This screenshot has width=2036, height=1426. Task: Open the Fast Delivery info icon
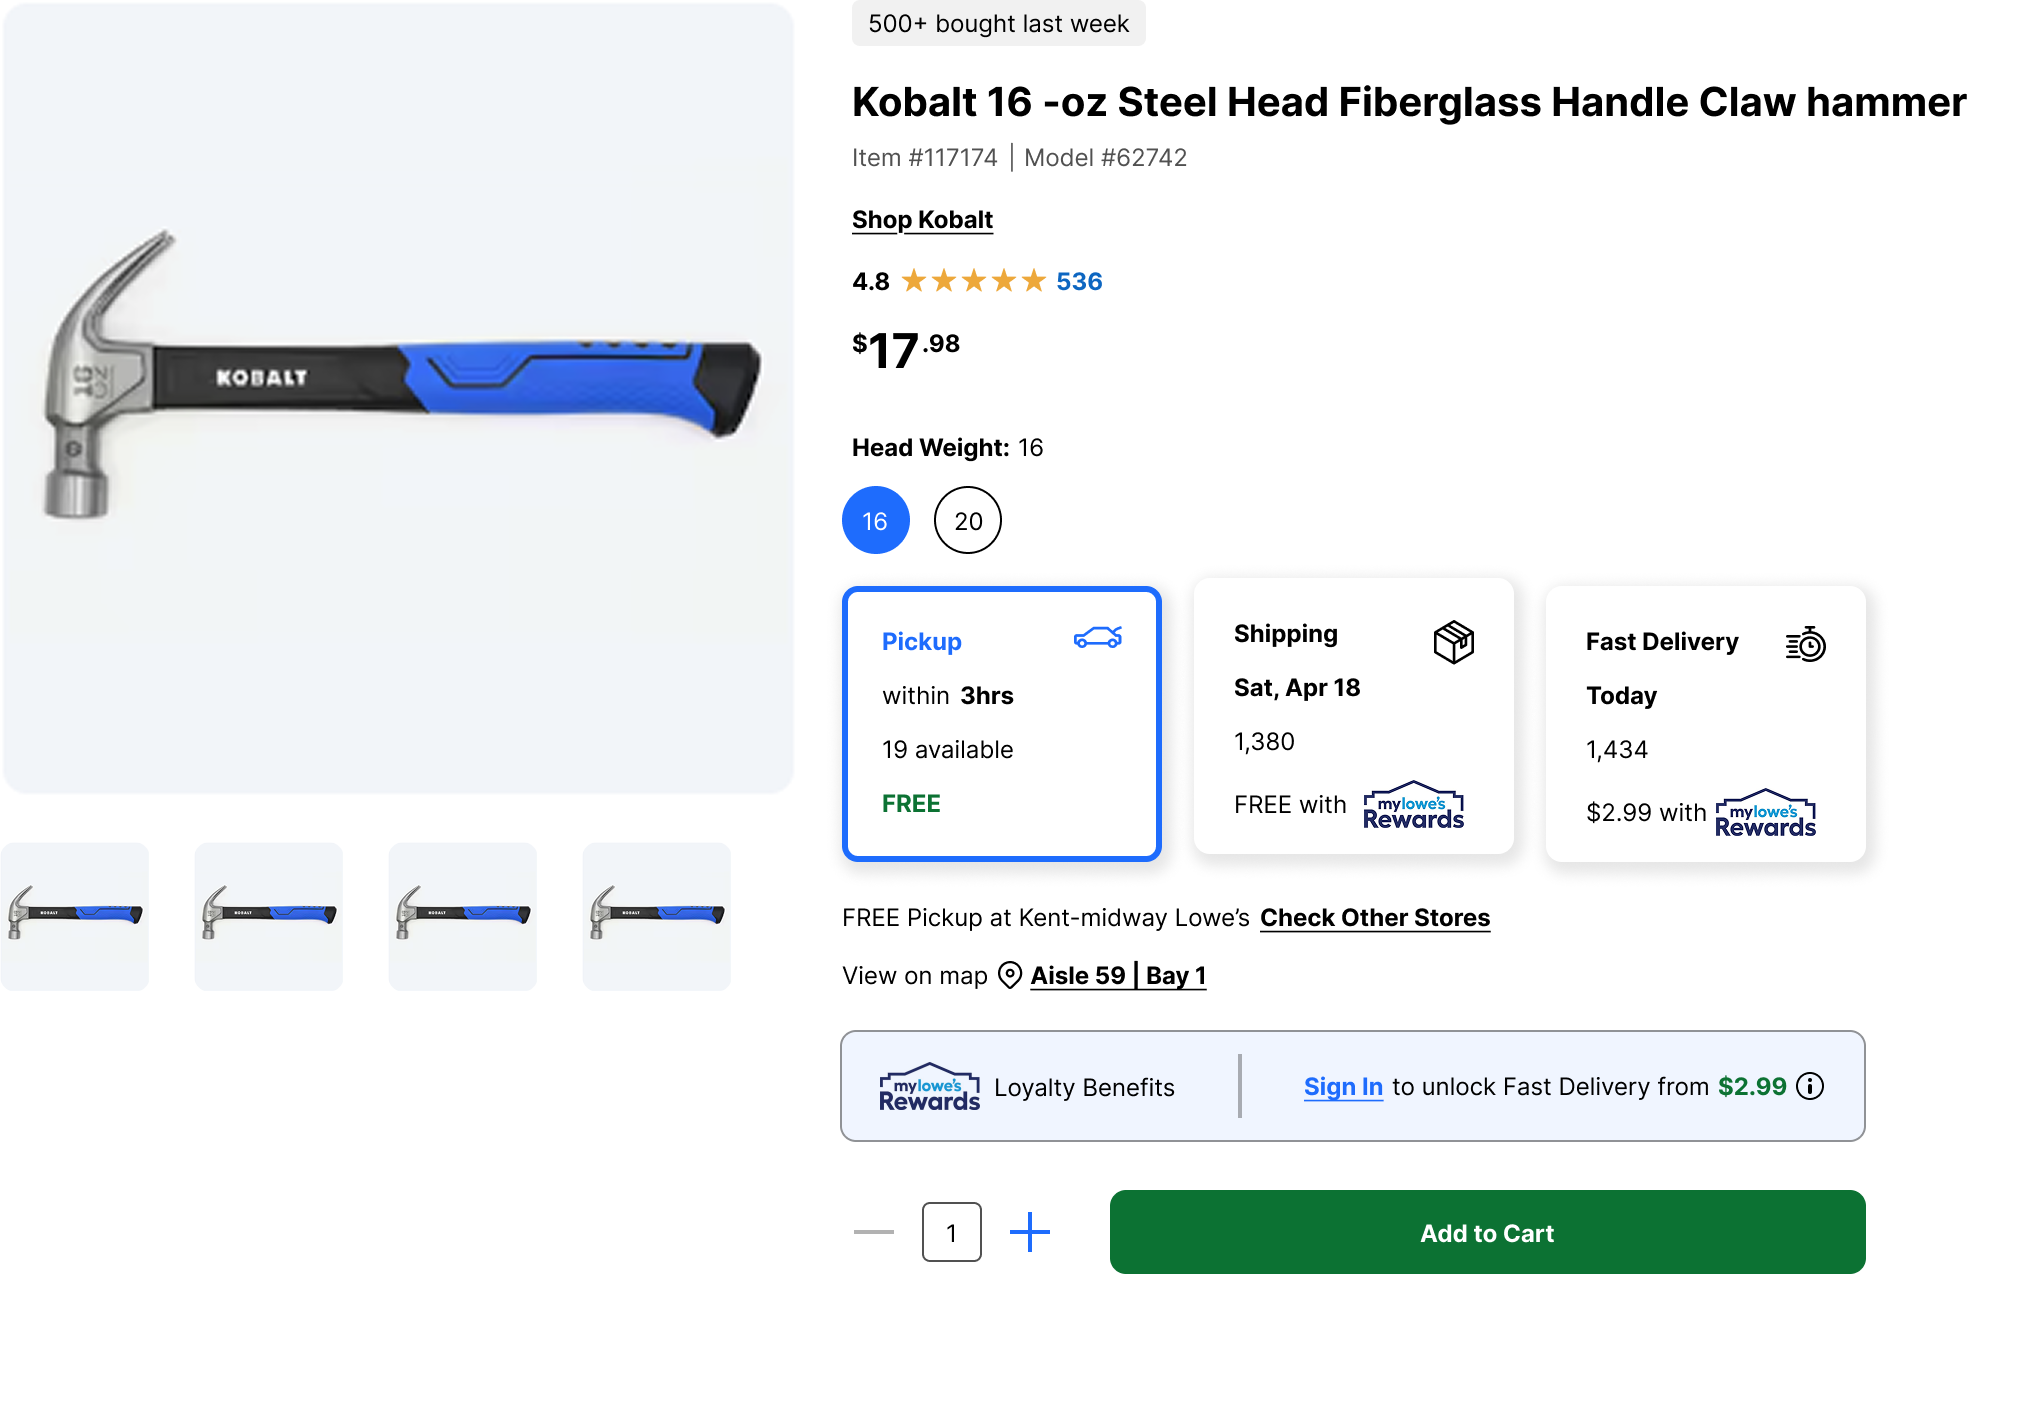click(1810, 1086)
